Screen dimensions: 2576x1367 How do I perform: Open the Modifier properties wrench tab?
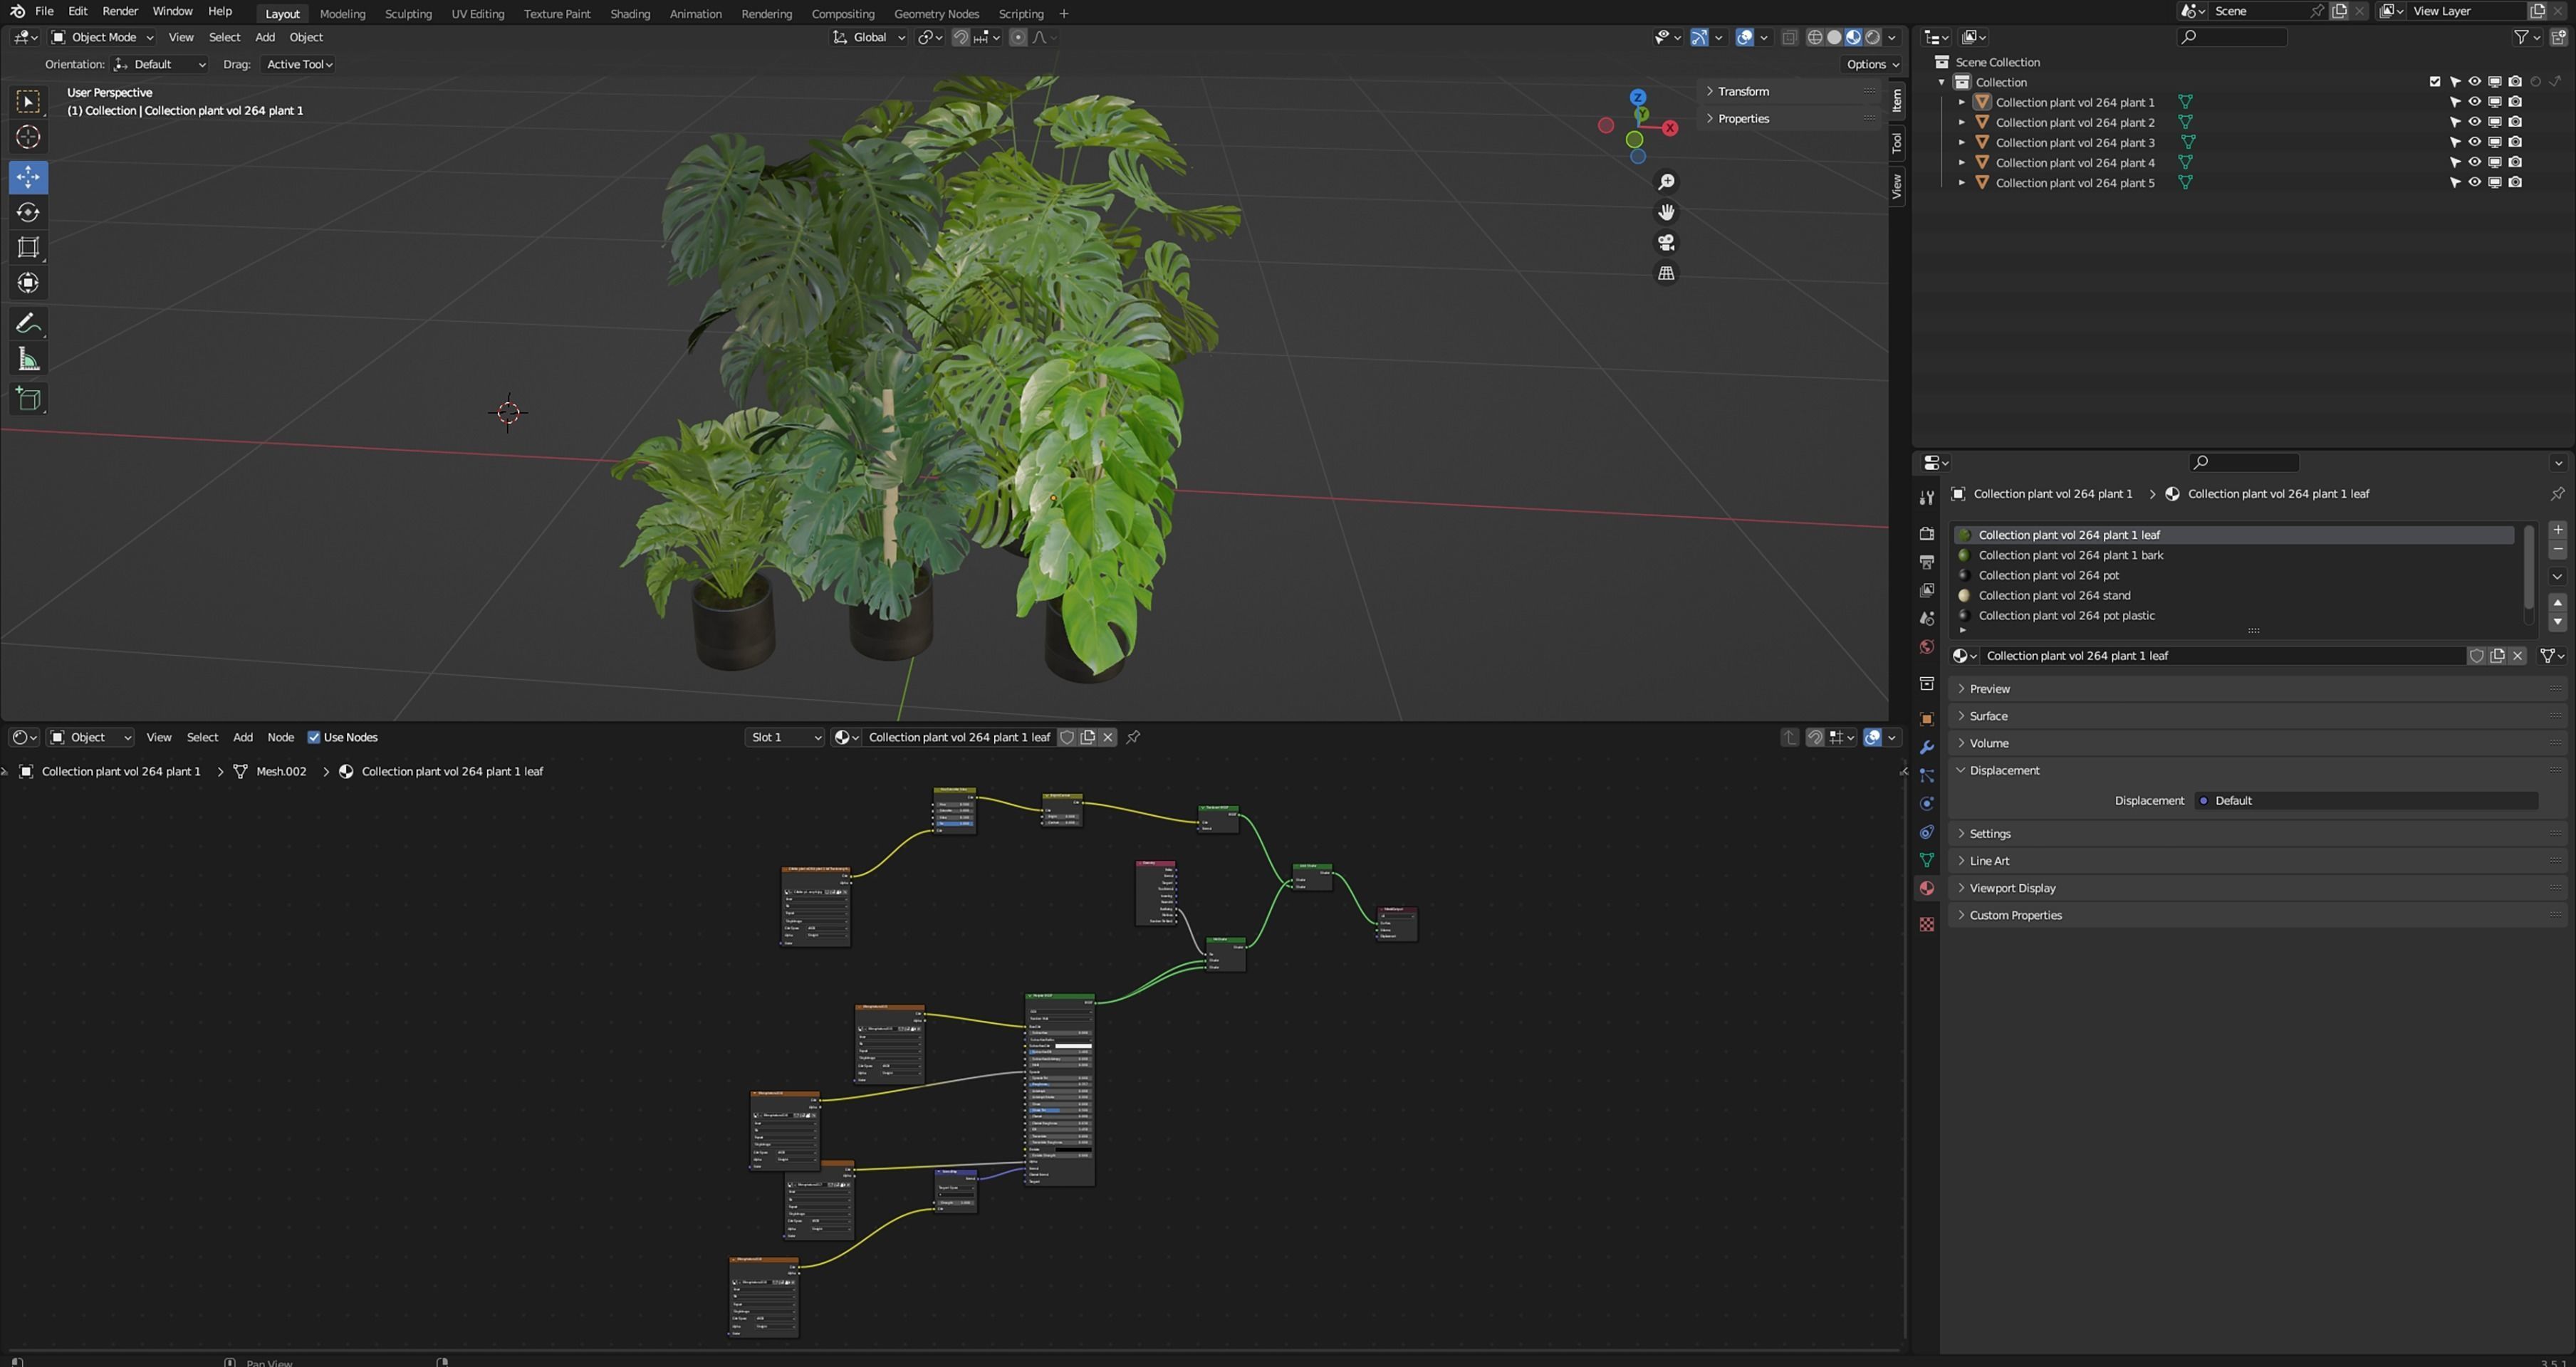pos(1926,747)
